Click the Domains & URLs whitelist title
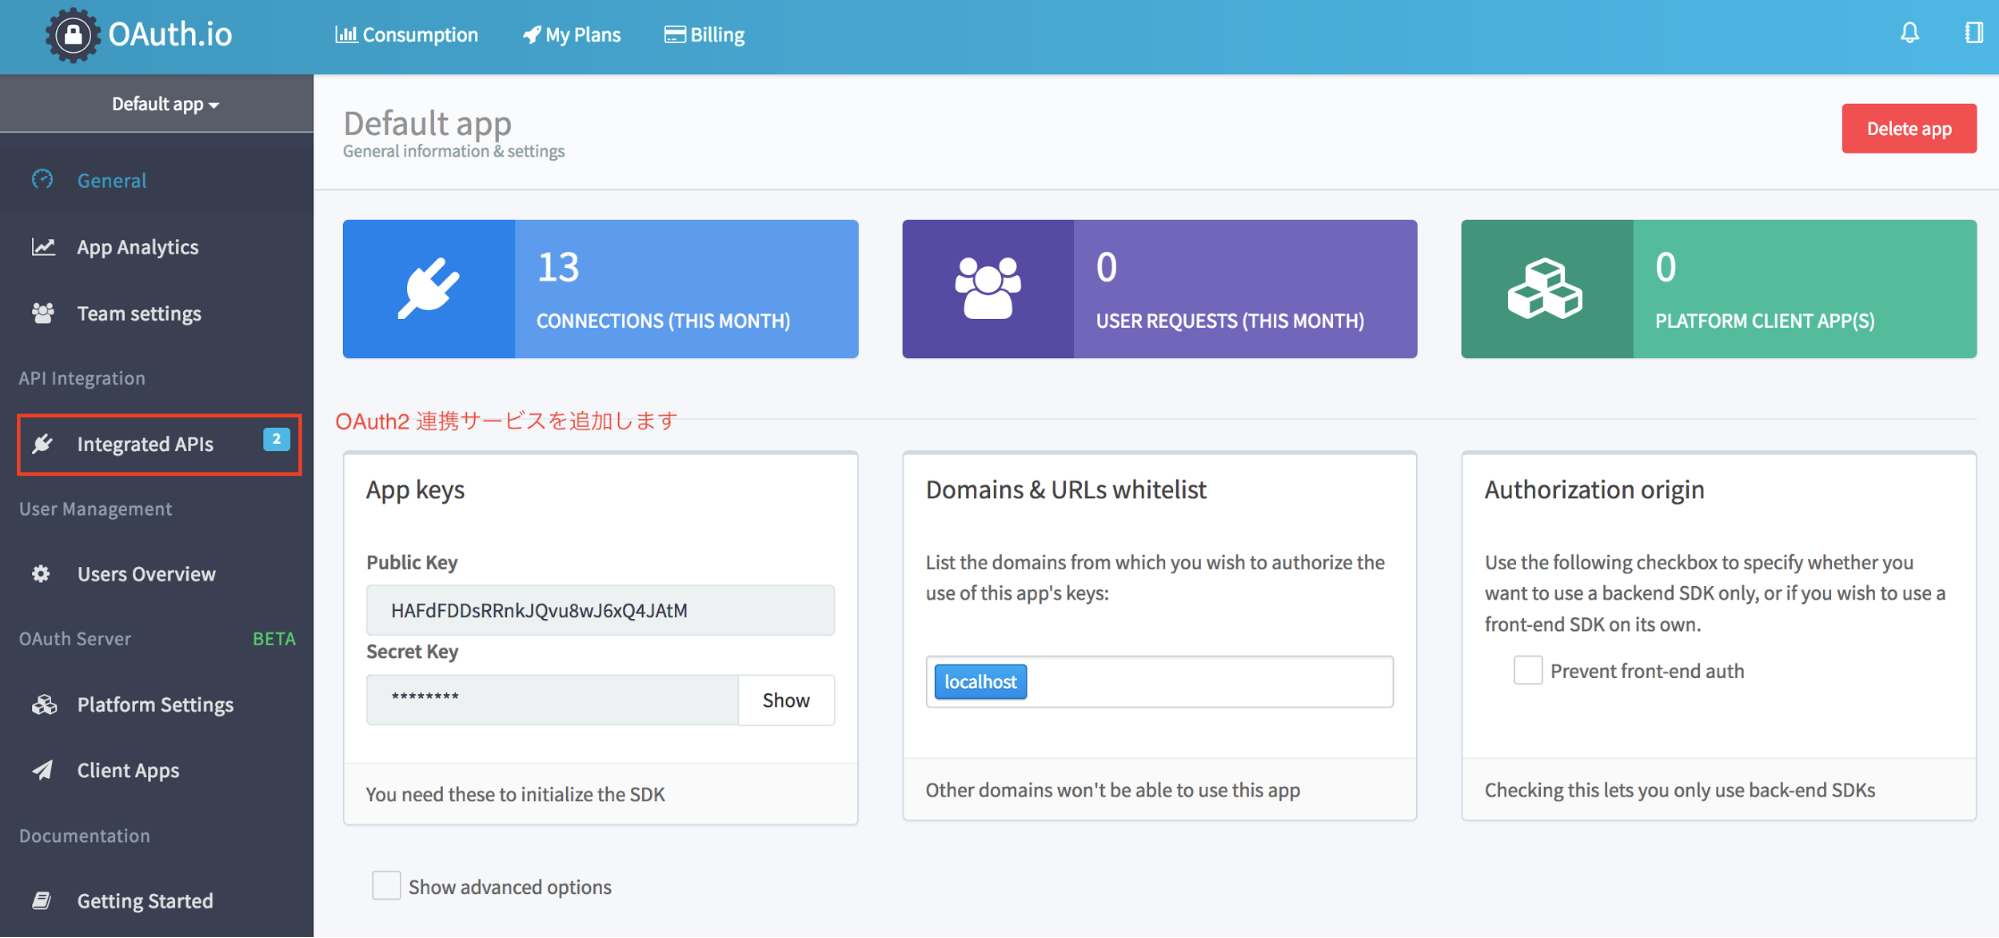Image resolution: width=1999 pixels, height=938 pixels. pyautogui.click(x=1066, y=490)
